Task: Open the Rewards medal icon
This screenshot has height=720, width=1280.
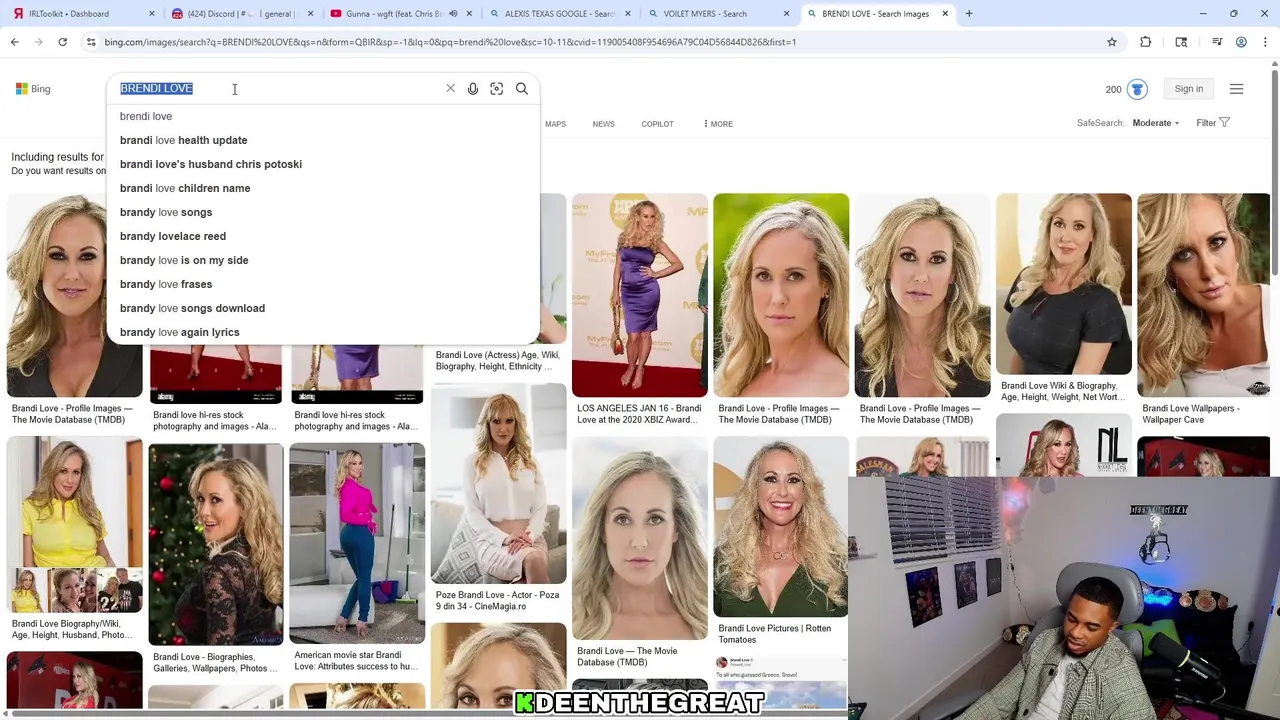Action: coord(1137,89)
